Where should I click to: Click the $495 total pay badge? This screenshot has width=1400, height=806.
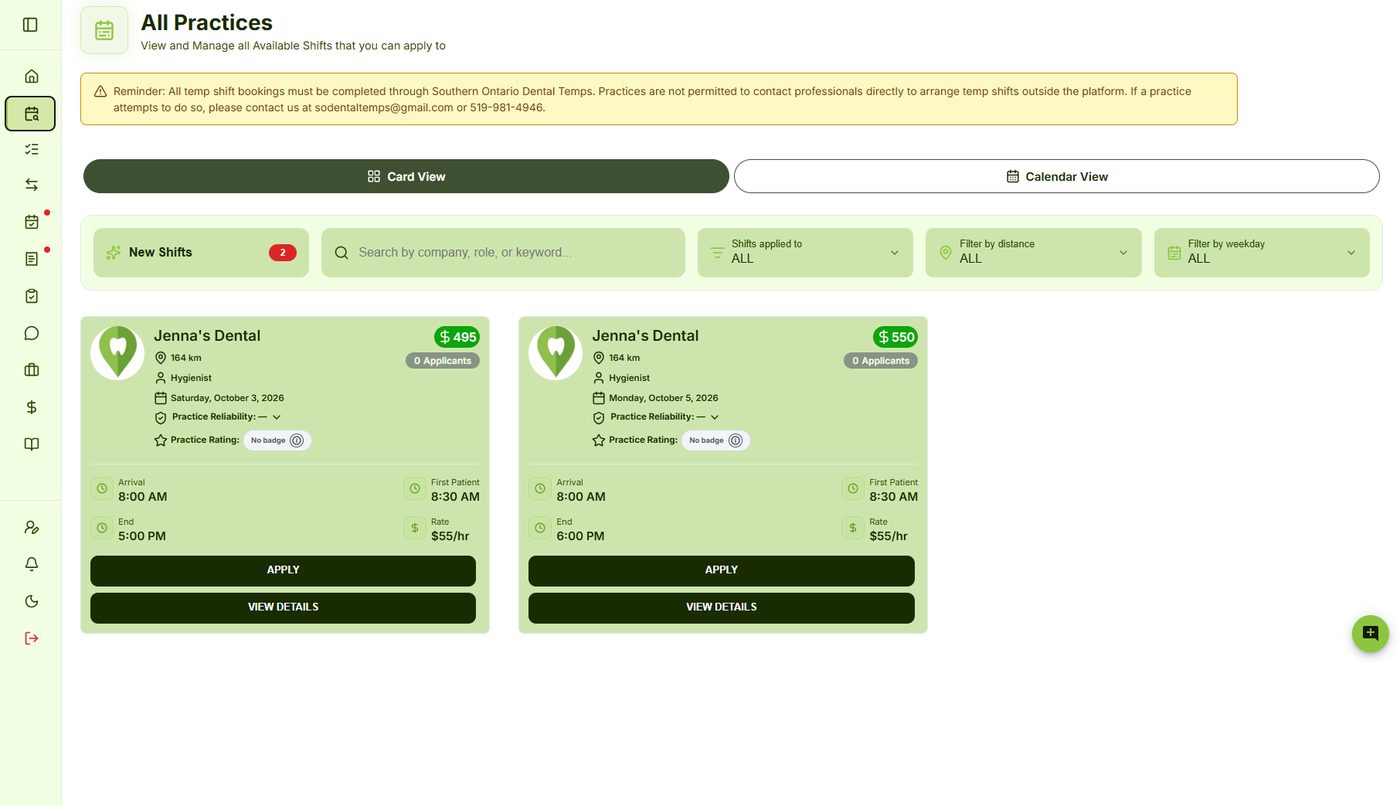point(457,337)
